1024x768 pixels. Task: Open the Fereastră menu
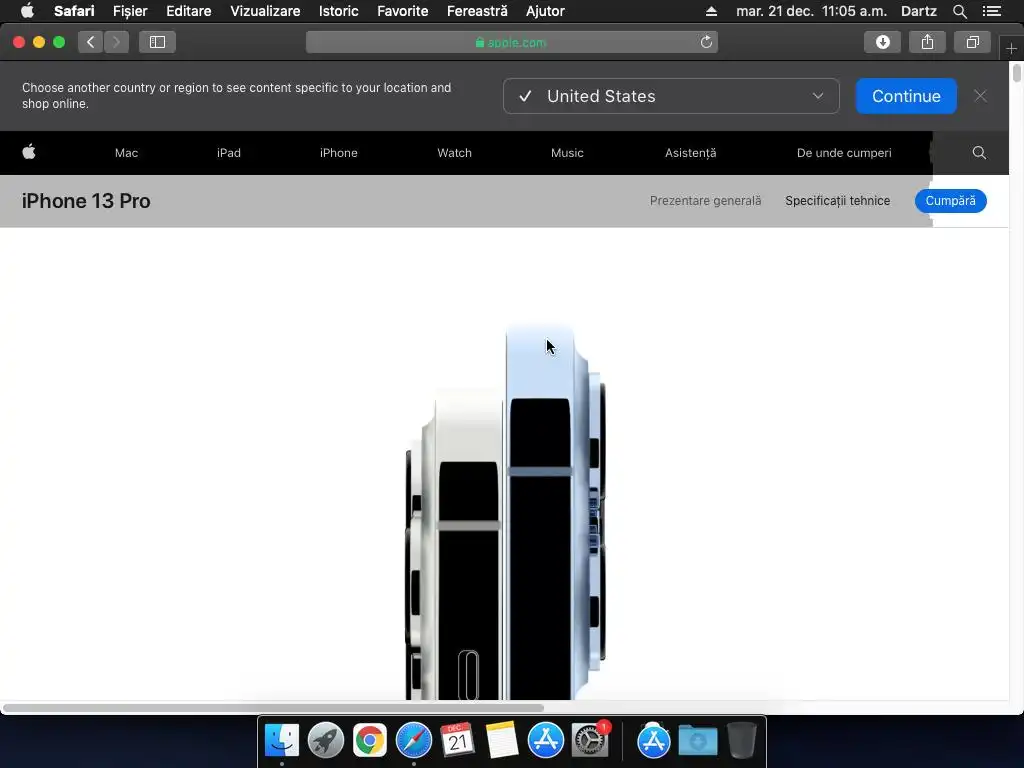(x=477, y=11)
